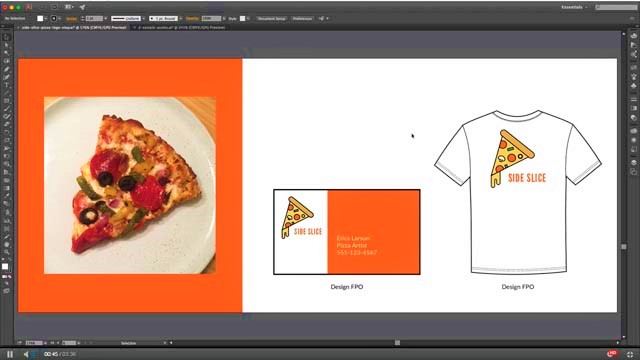Click the horizontal scrollbar thumb
This screenshot has width=640, height=360.
pos(397,343)
